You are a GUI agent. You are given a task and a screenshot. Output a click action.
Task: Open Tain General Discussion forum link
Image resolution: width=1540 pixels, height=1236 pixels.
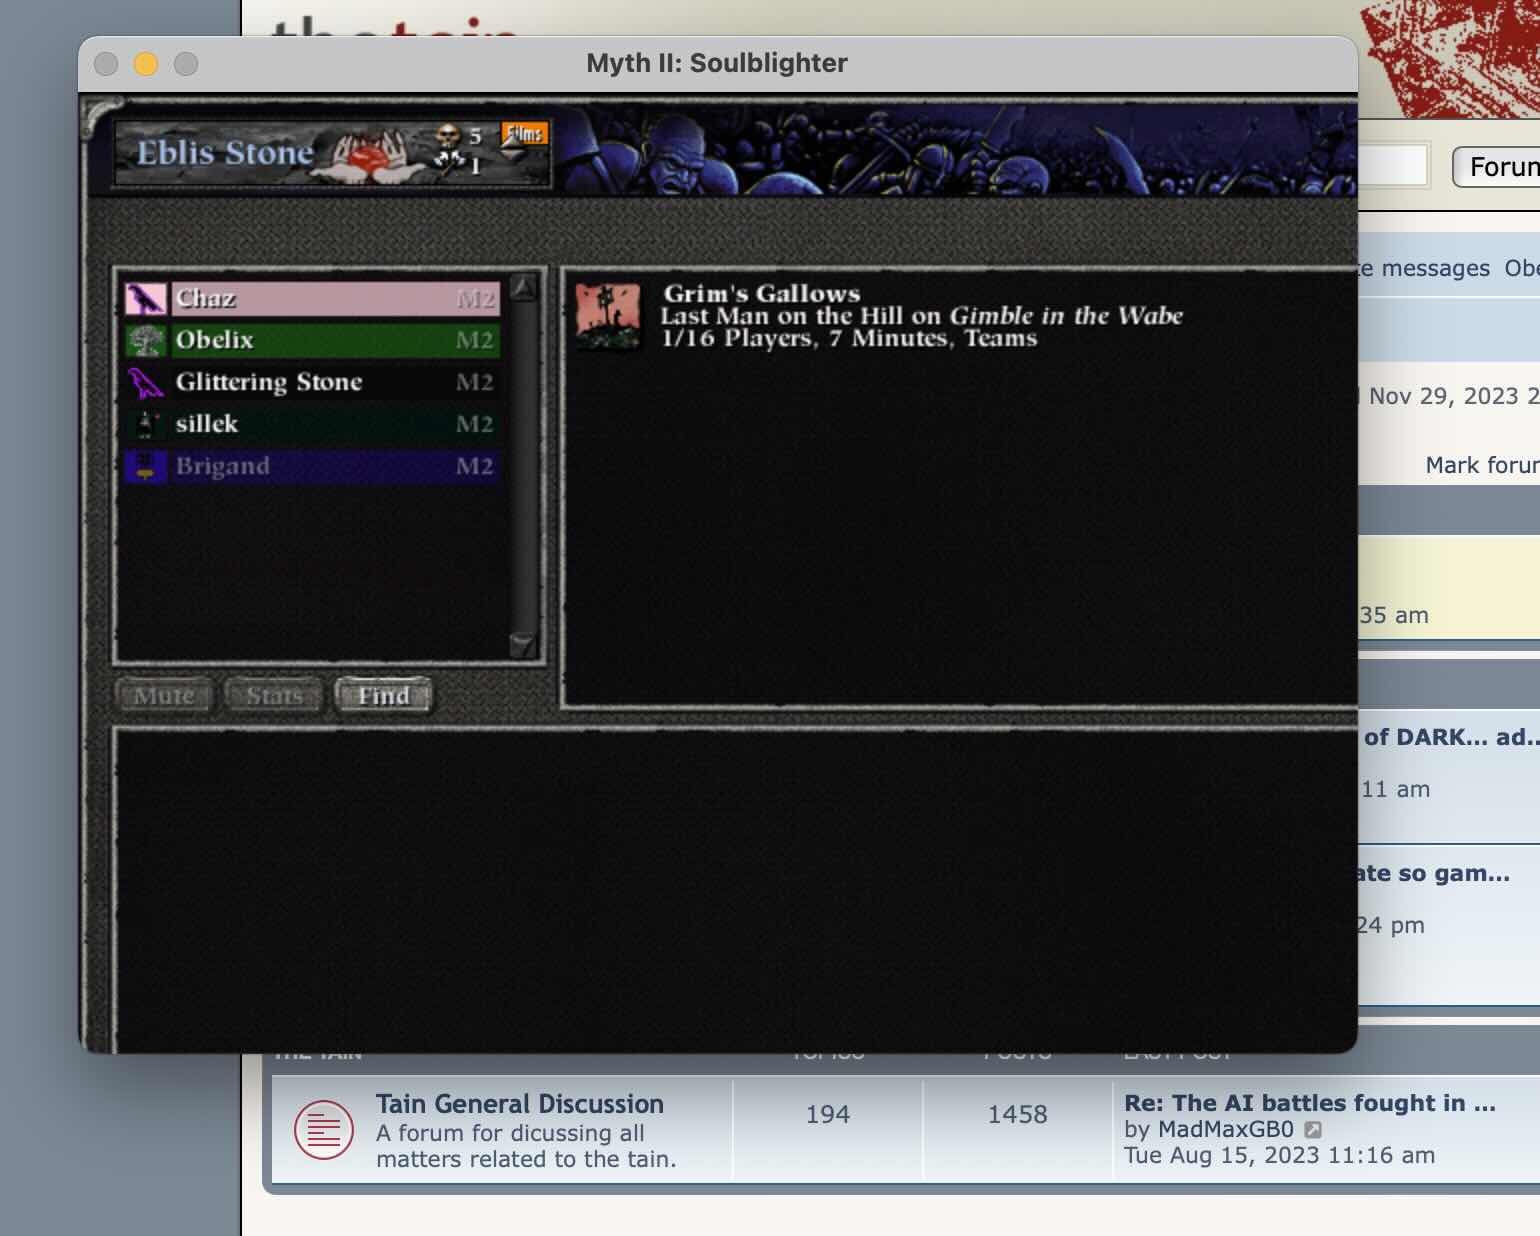[520, 1104]
